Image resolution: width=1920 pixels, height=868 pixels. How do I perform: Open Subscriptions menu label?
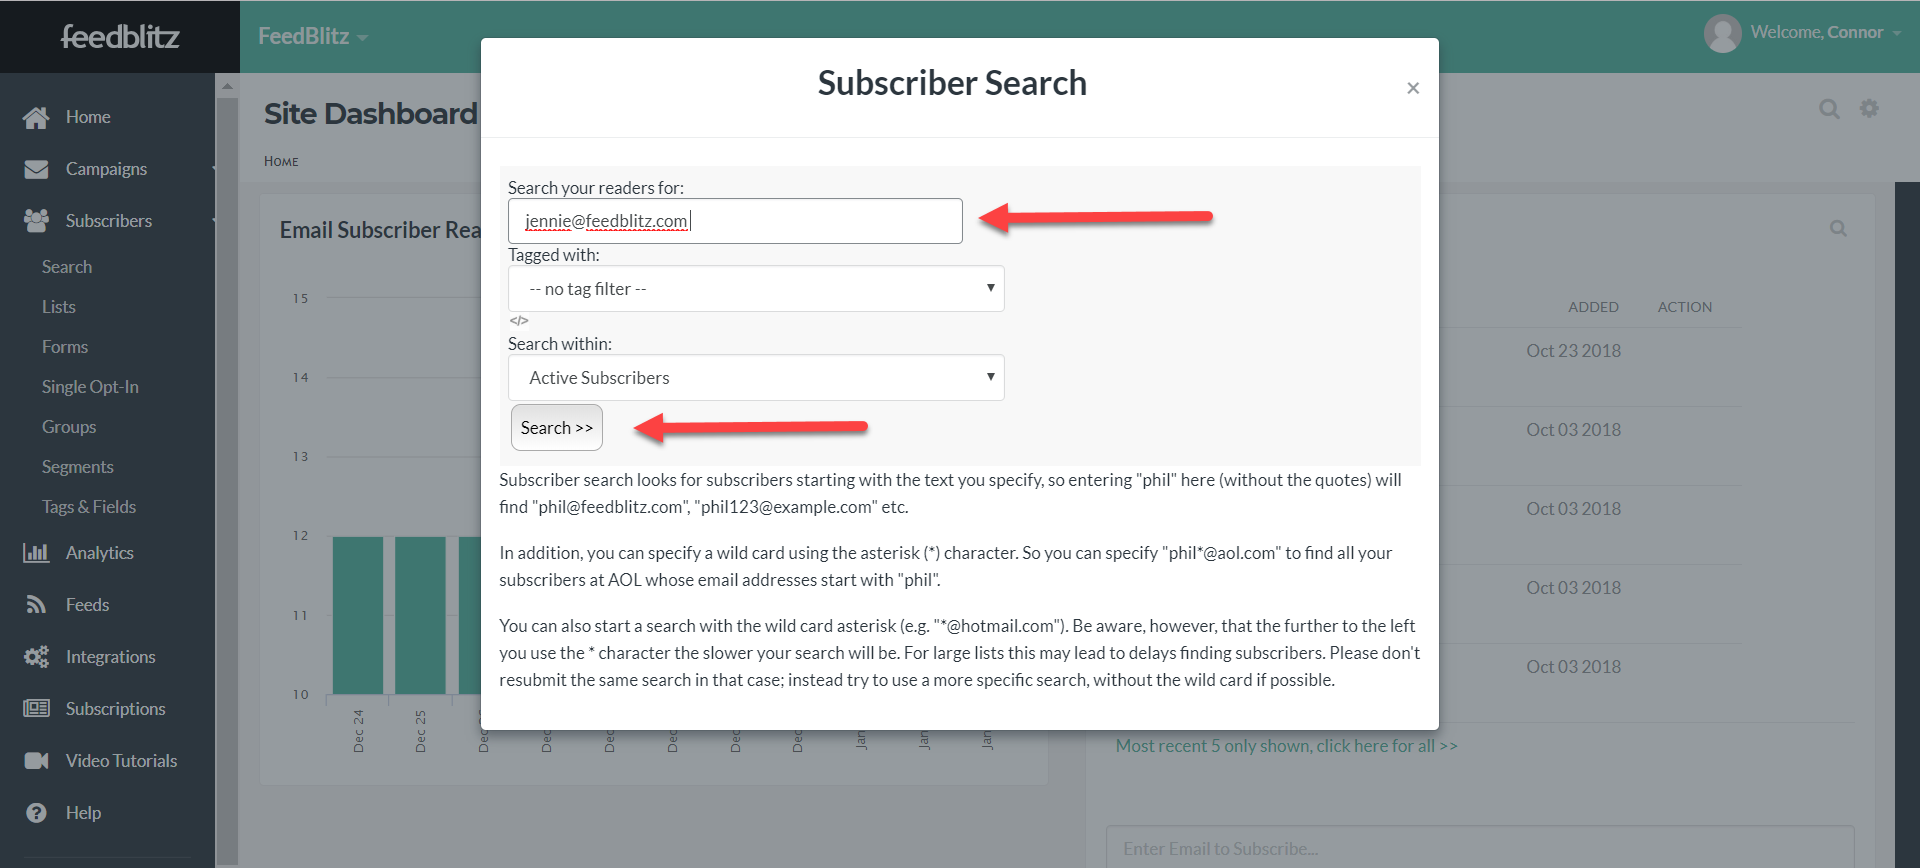tap(116, 709)
